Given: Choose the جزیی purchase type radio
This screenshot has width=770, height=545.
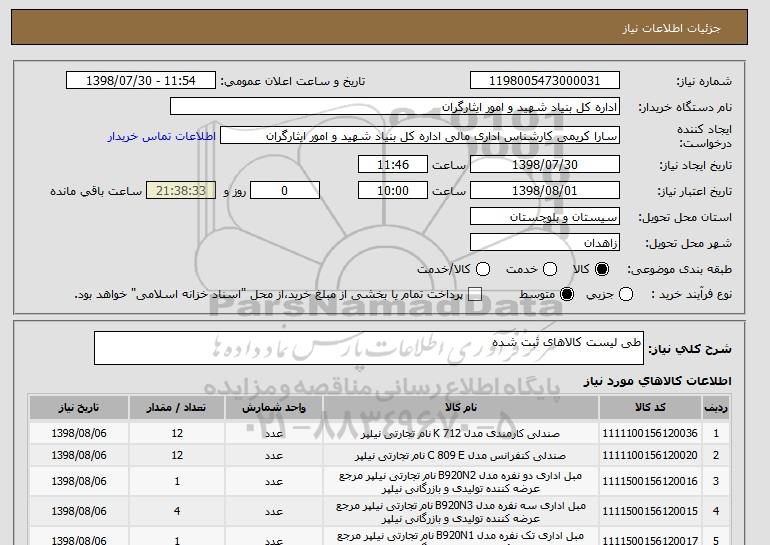Looking at the screenshot, I should [626, 294].
